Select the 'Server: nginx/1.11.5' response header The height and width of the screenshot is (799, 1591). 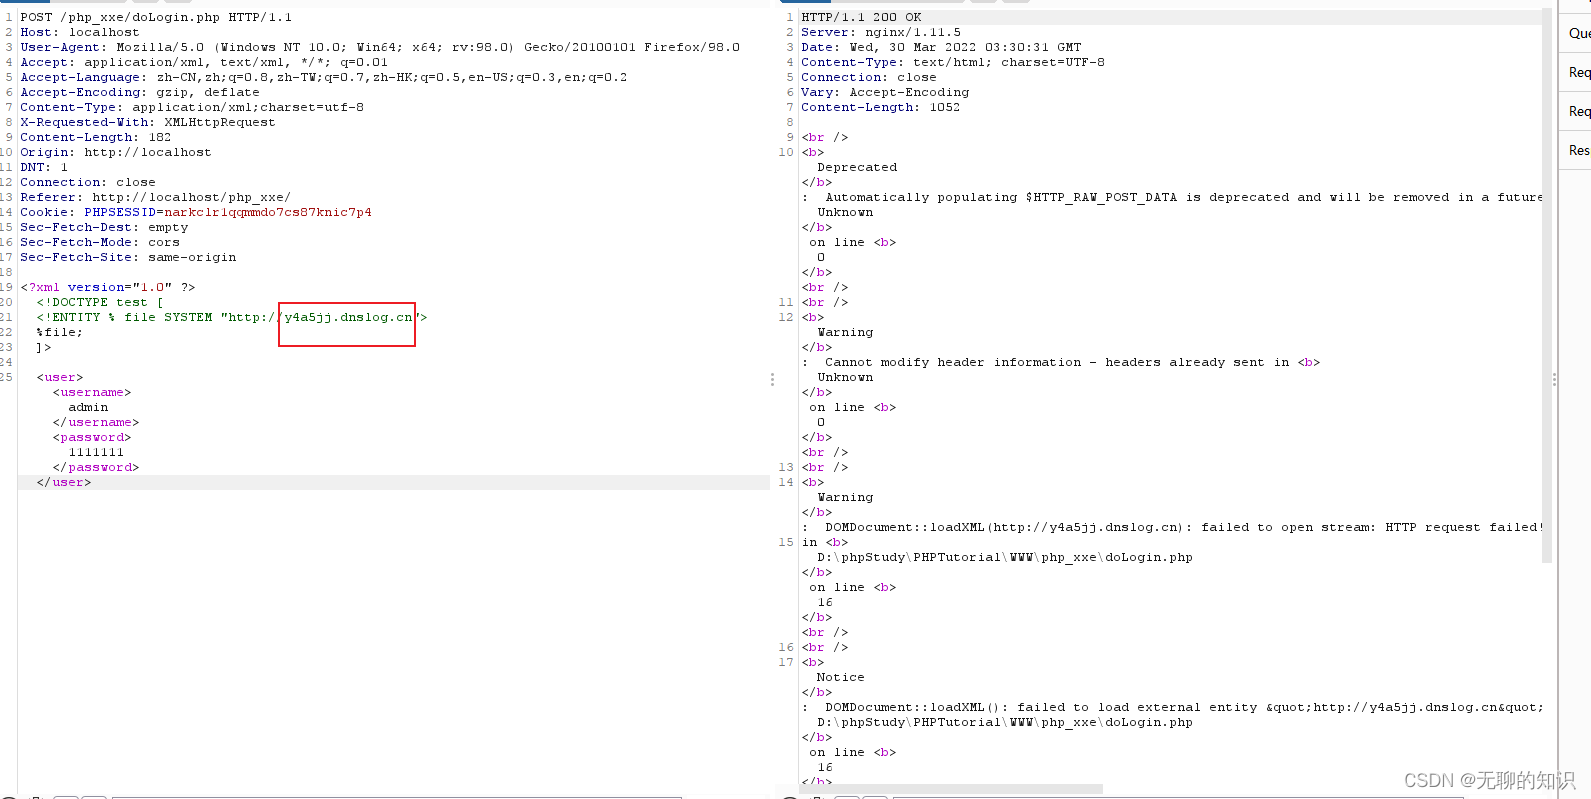click(881, 32)
